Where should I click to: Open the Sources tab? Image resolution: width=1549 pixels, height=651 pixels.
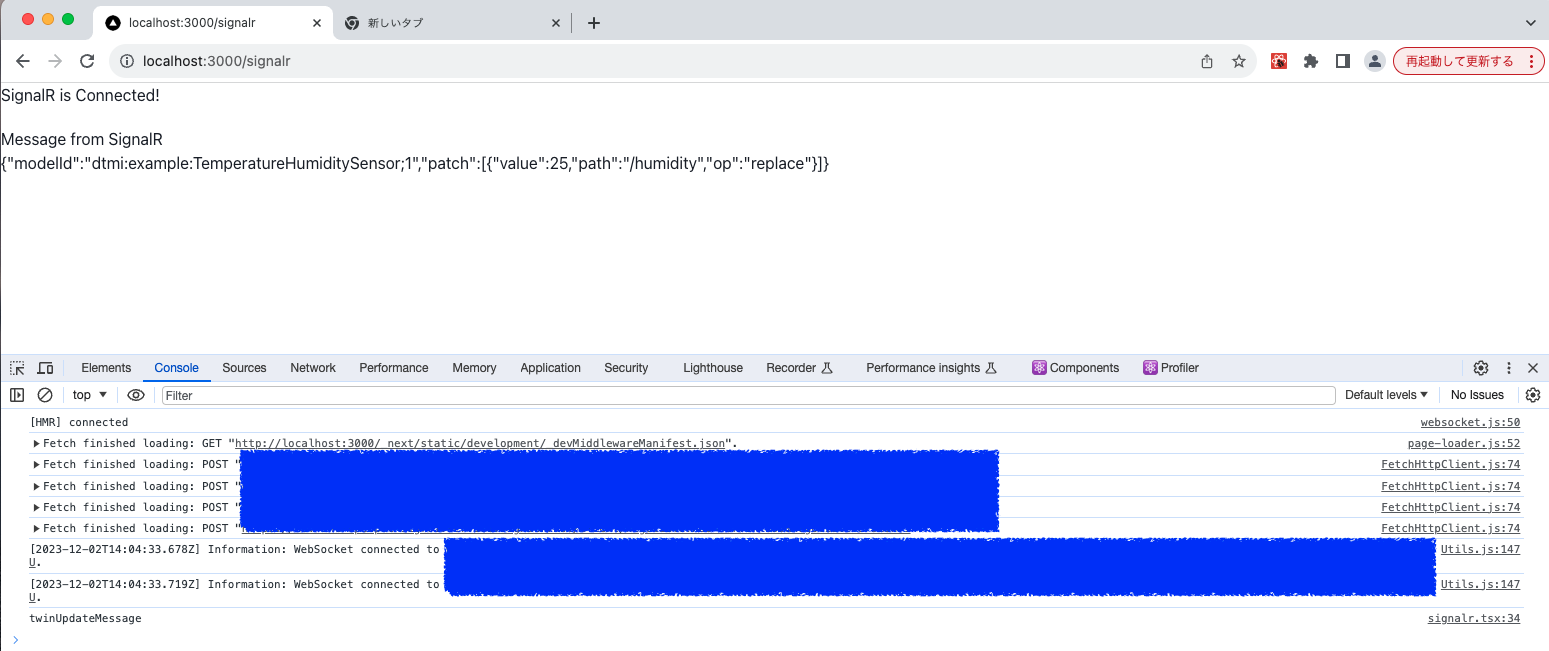pos(244,368)
